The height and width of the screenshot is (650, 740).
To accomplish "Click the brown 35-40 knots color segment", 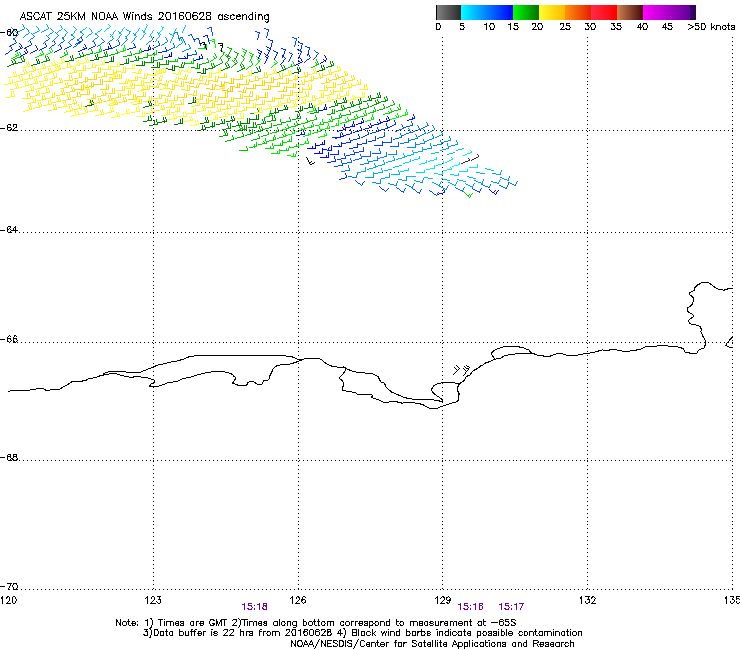I will click(630, 12).
